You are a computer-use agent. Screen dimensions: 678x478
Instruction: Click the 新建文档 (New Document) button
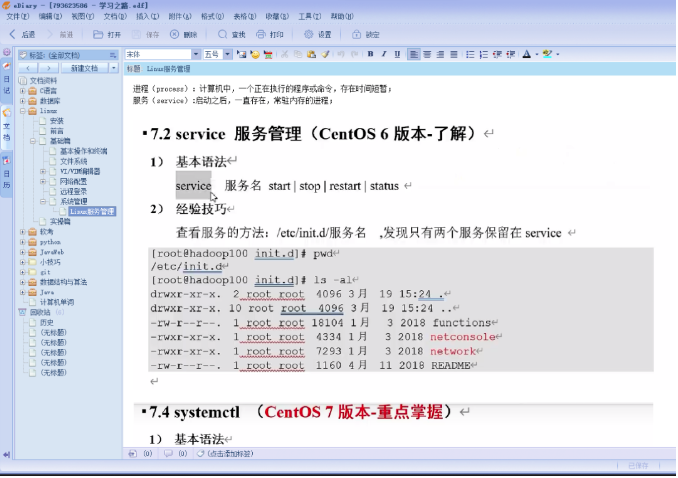(85, 68)
